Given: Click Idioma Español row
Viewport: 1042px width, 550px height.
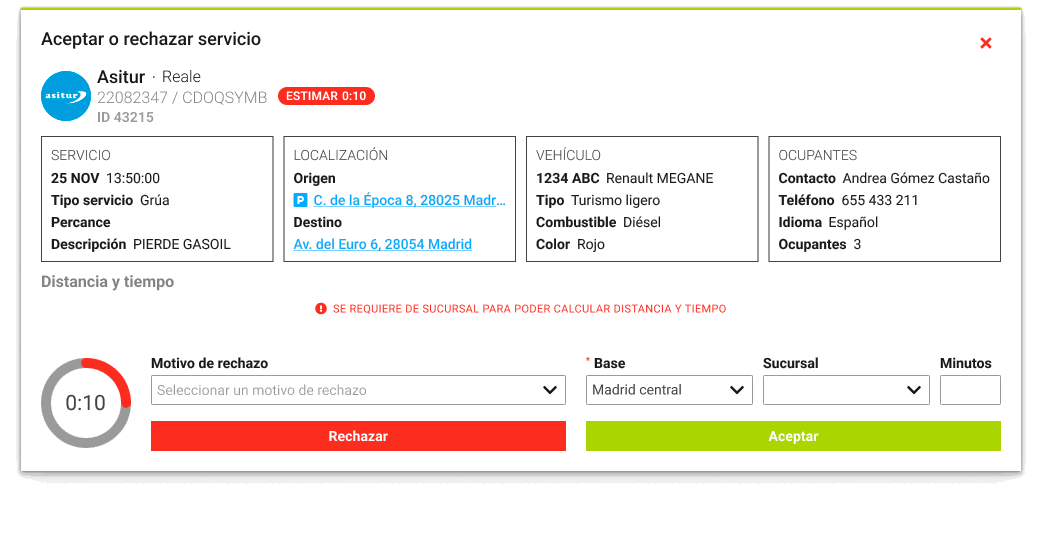Looking at the screenshot, I should pyautogui.click(x=828, y=222).
